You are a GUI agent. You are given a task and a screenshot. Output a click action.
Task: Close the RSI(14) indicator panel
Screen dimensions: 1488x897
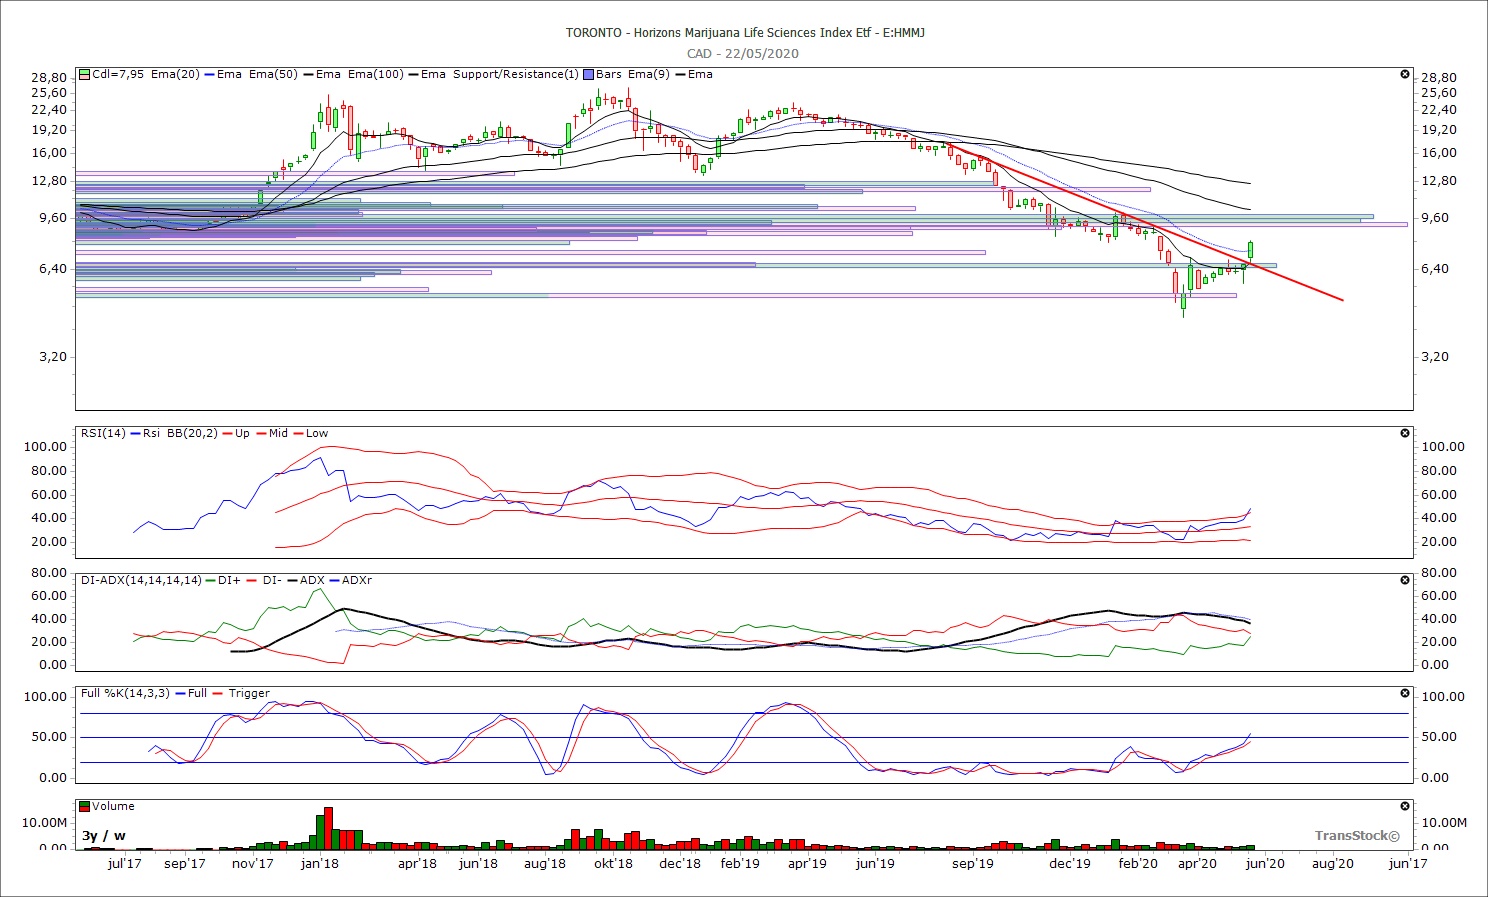coord(1404,433)
